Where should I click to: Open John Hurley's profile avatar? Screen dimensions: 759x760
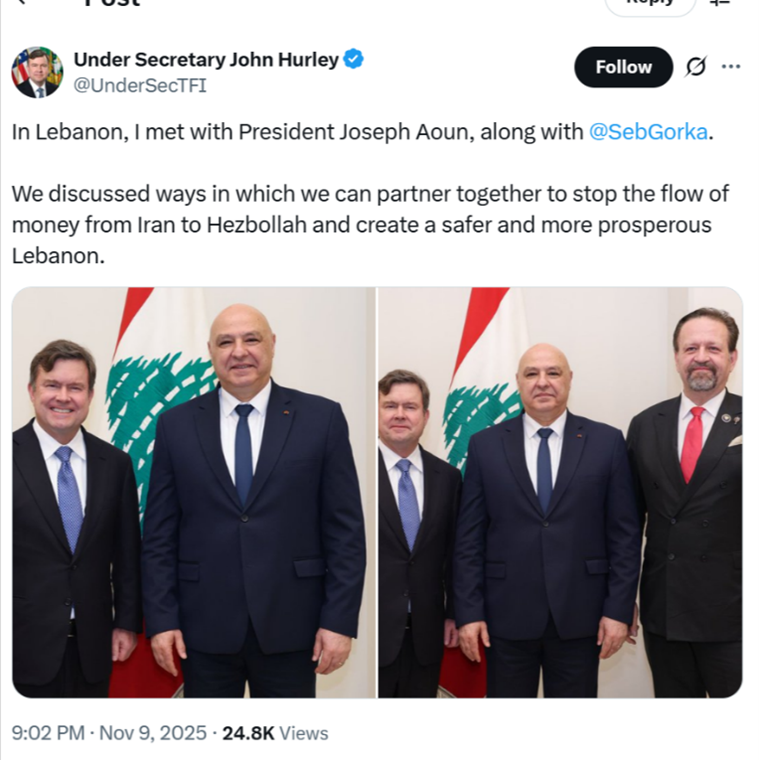tap(37, 72)
